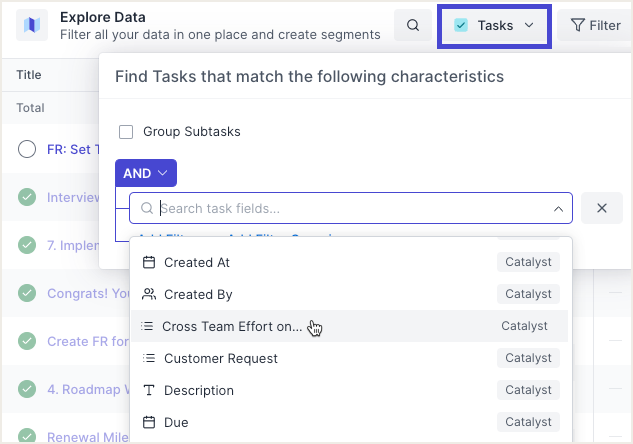This screenshot has height=444, width=633.
Task: Click the text icon beside Description
Action: [149, 390]
